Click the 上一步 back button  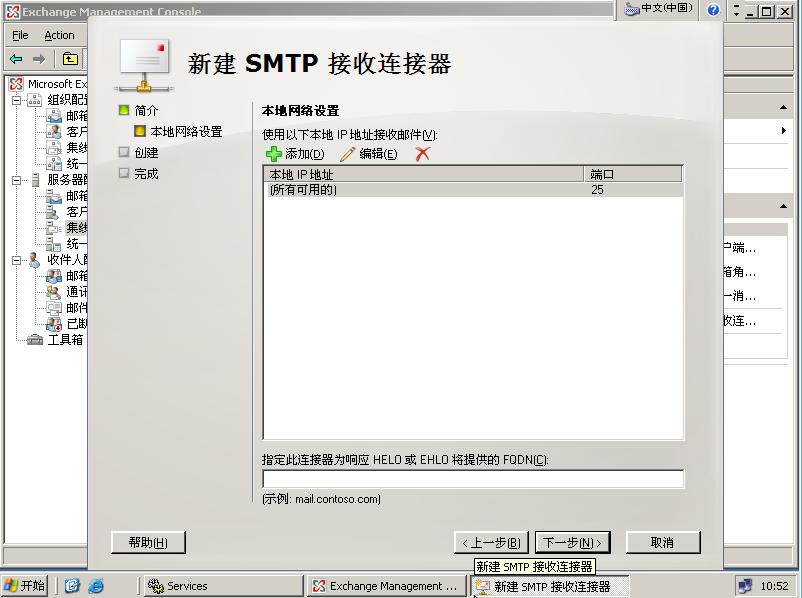[490, 543]
